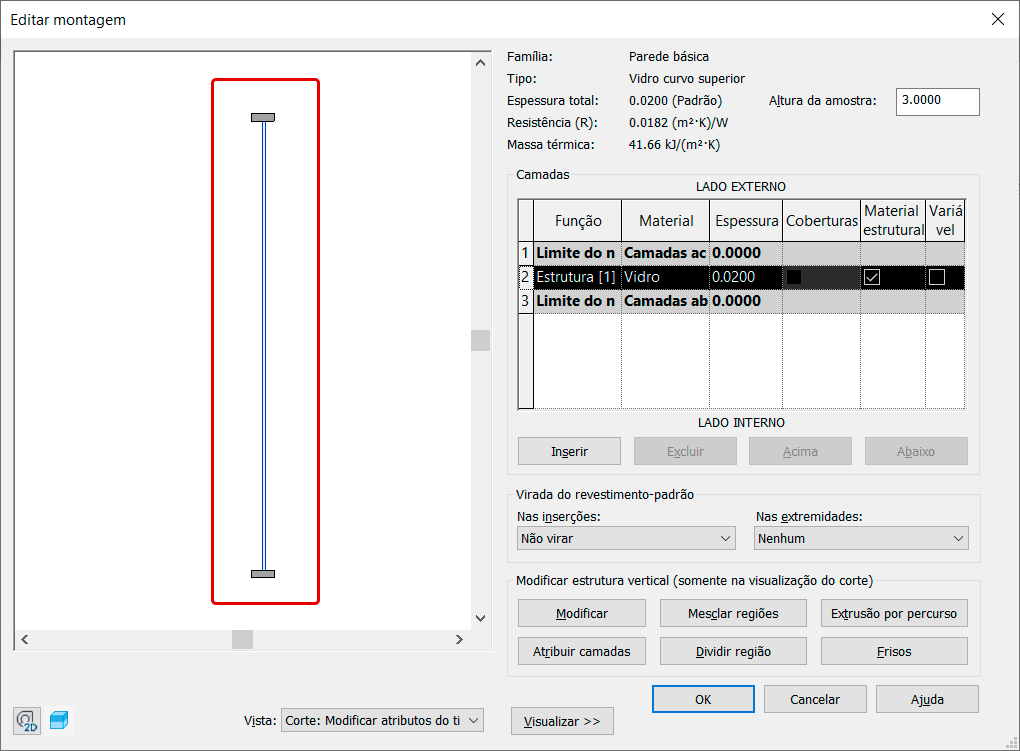Screen dimensions: 1020x751
Task: Confirm with the OK button
Action: point(703,699)
